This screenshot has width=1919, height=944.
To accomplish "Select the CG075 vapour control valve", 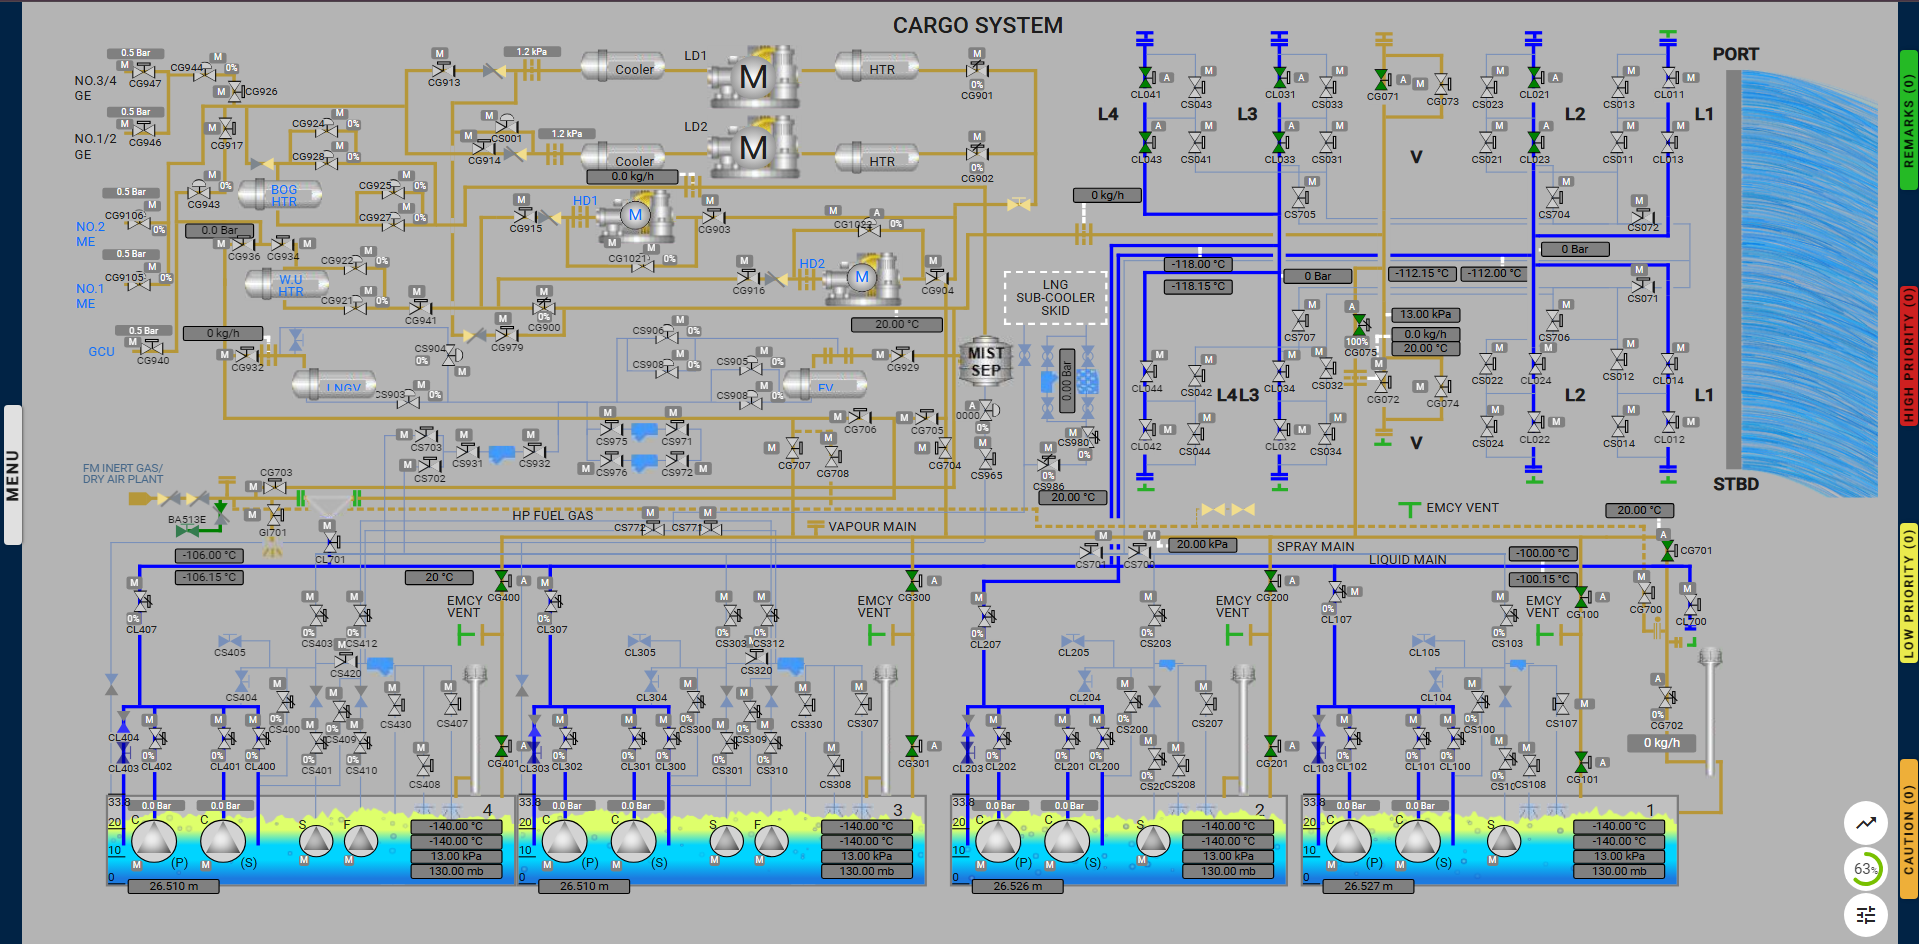I will tap(1360, 326).
